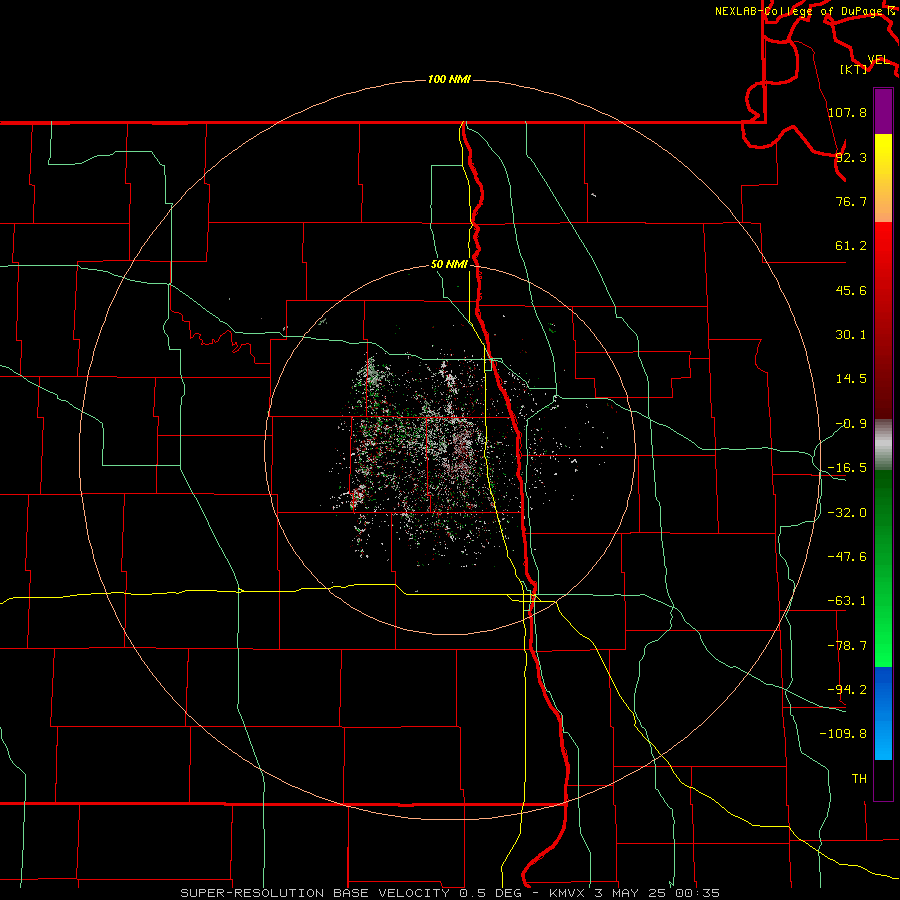Click the 45.6 velocity scale value
Screen dimensions: 900x900
pyautogui.click(x=851, y=290)
